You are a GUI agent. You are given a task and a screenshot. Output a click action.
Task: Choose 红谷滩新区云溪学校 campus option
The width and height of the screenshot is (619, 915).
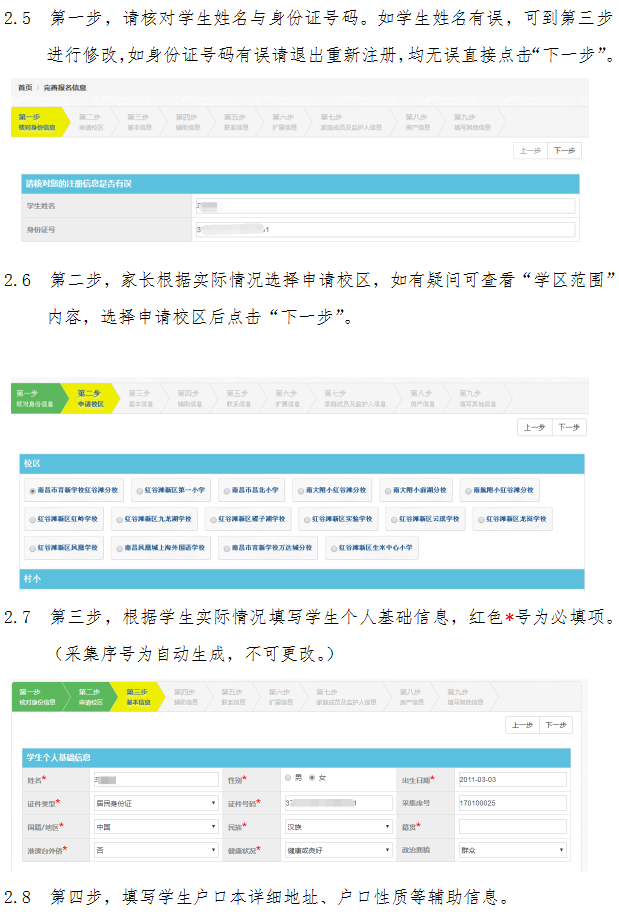tap(394, 519)
